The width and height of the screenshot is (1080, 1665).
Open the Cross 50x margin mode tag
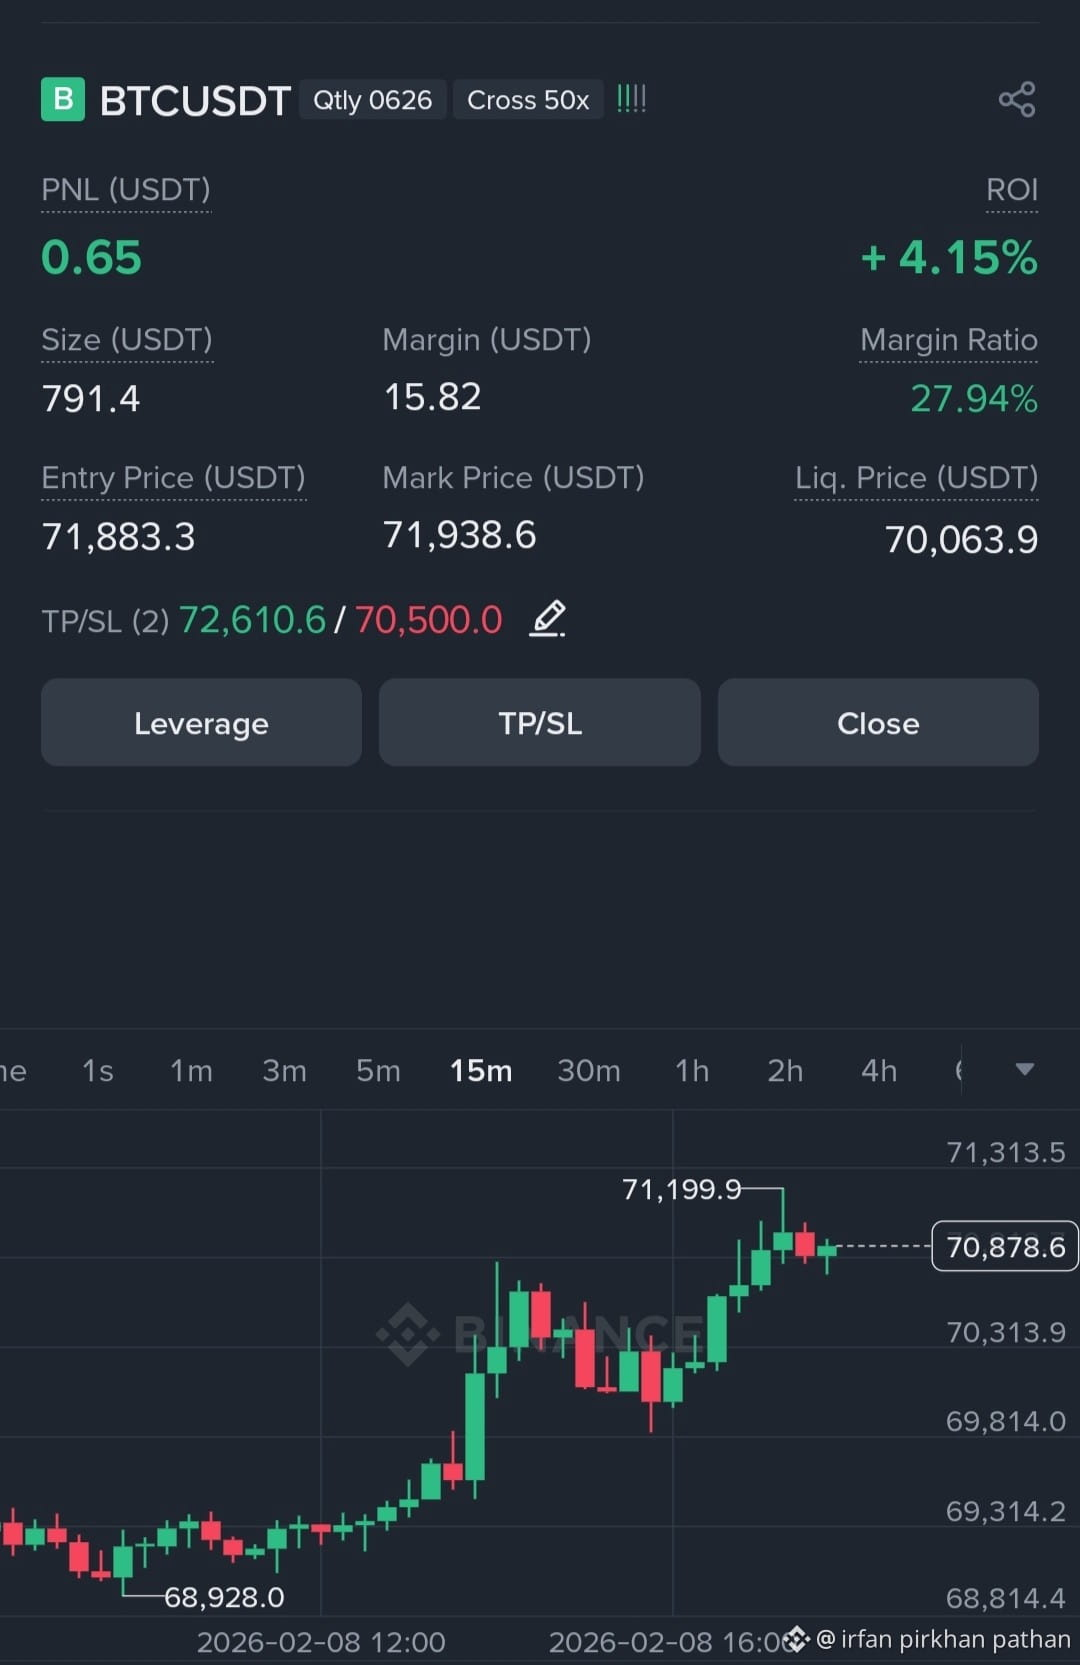pos(528,100)
